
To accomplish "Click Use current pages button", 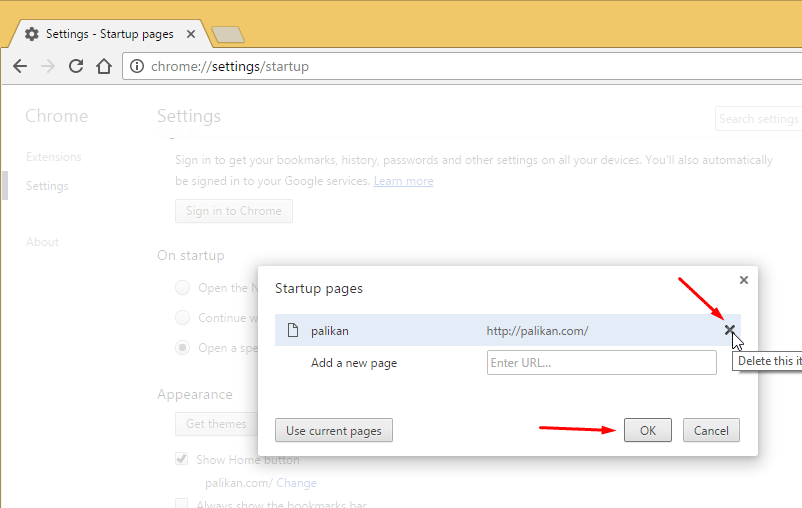I will pyautogui.click(x=333, y=430).
